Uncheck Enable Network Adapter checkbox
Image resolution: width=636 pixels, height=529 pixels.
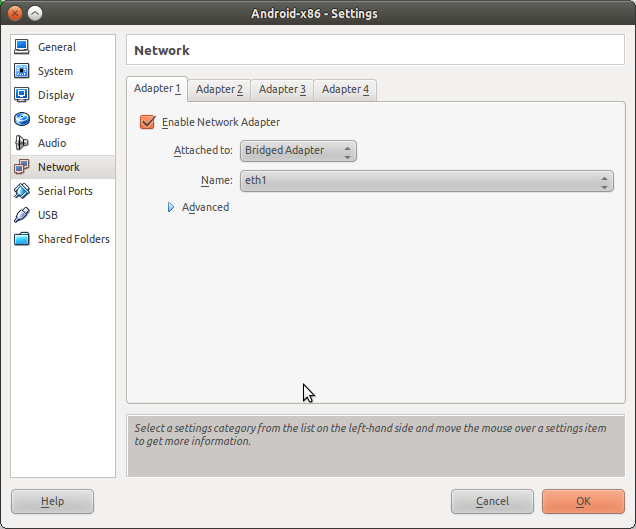147,122
